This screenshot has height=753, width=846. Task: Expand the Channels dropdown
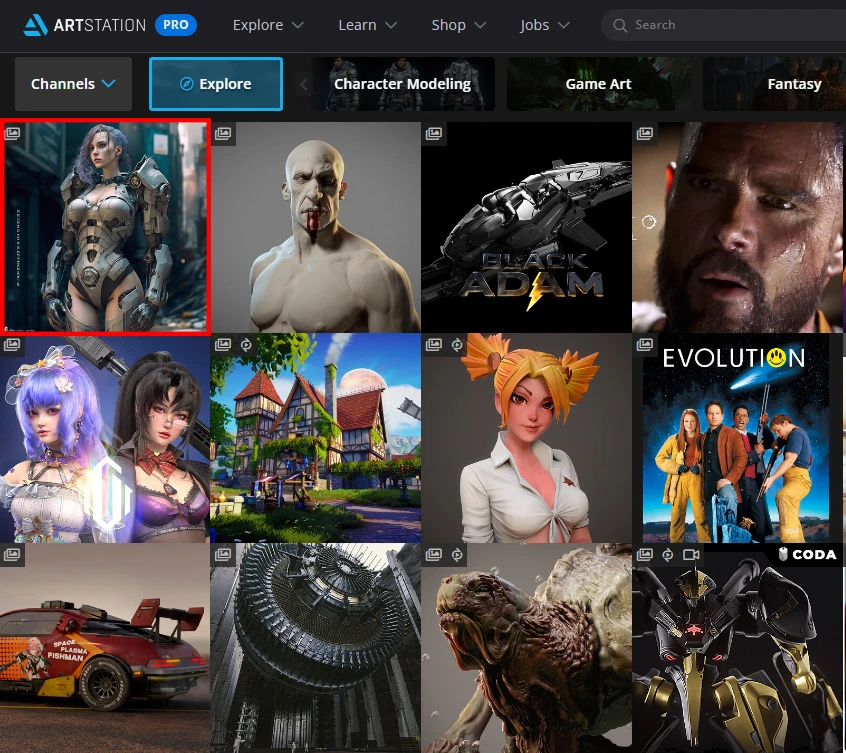point(73,84)
